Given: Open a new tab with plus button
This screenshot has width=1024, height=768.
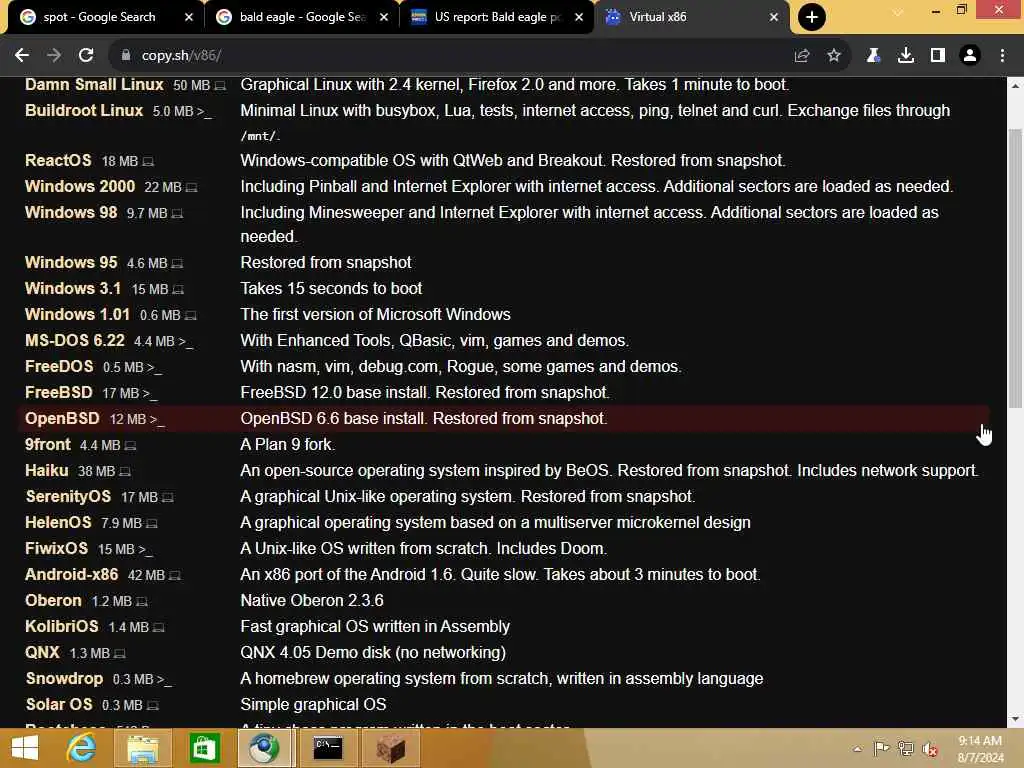Looking at the screenshot, I should point(812,17).
